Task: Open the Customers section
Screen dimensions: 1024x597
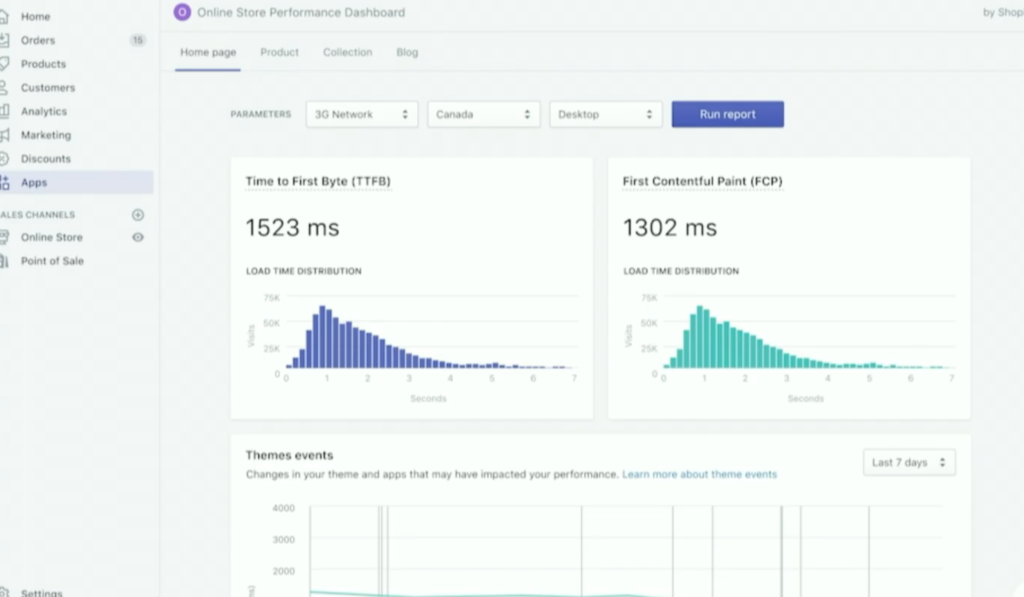Action: point(48,88)
